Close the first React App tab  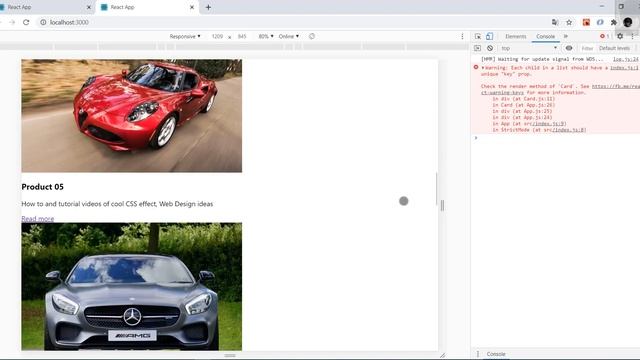pos(89,7)
